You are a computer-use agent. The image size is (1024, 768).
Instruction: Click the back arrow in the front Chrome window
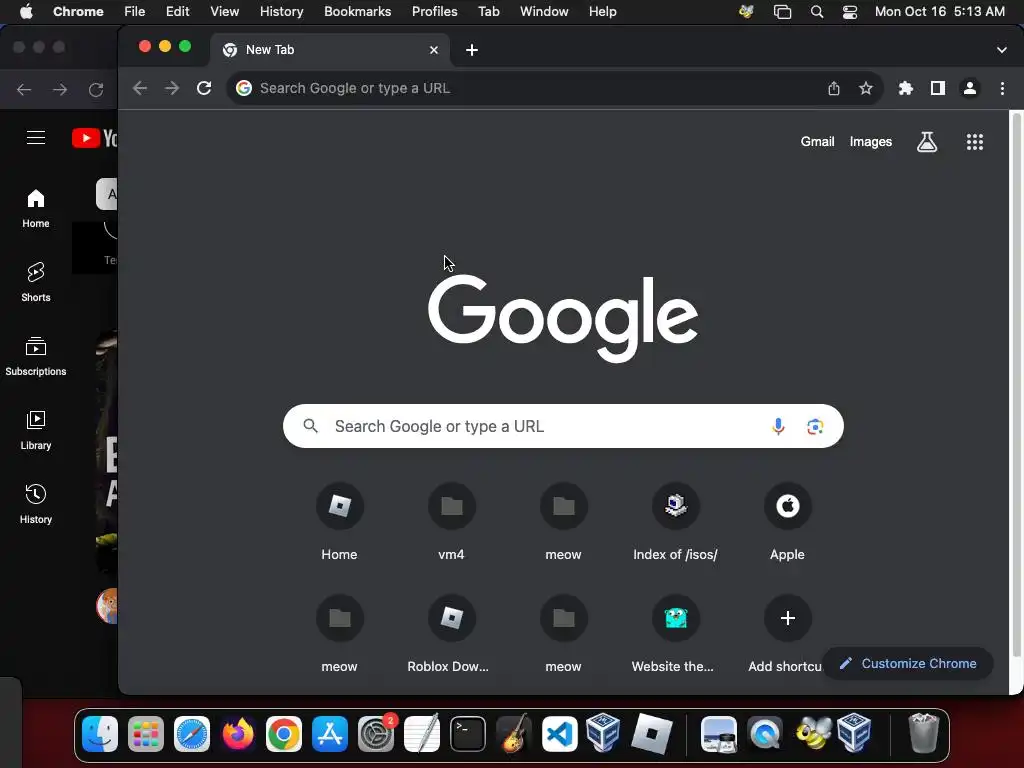[140, 88]
